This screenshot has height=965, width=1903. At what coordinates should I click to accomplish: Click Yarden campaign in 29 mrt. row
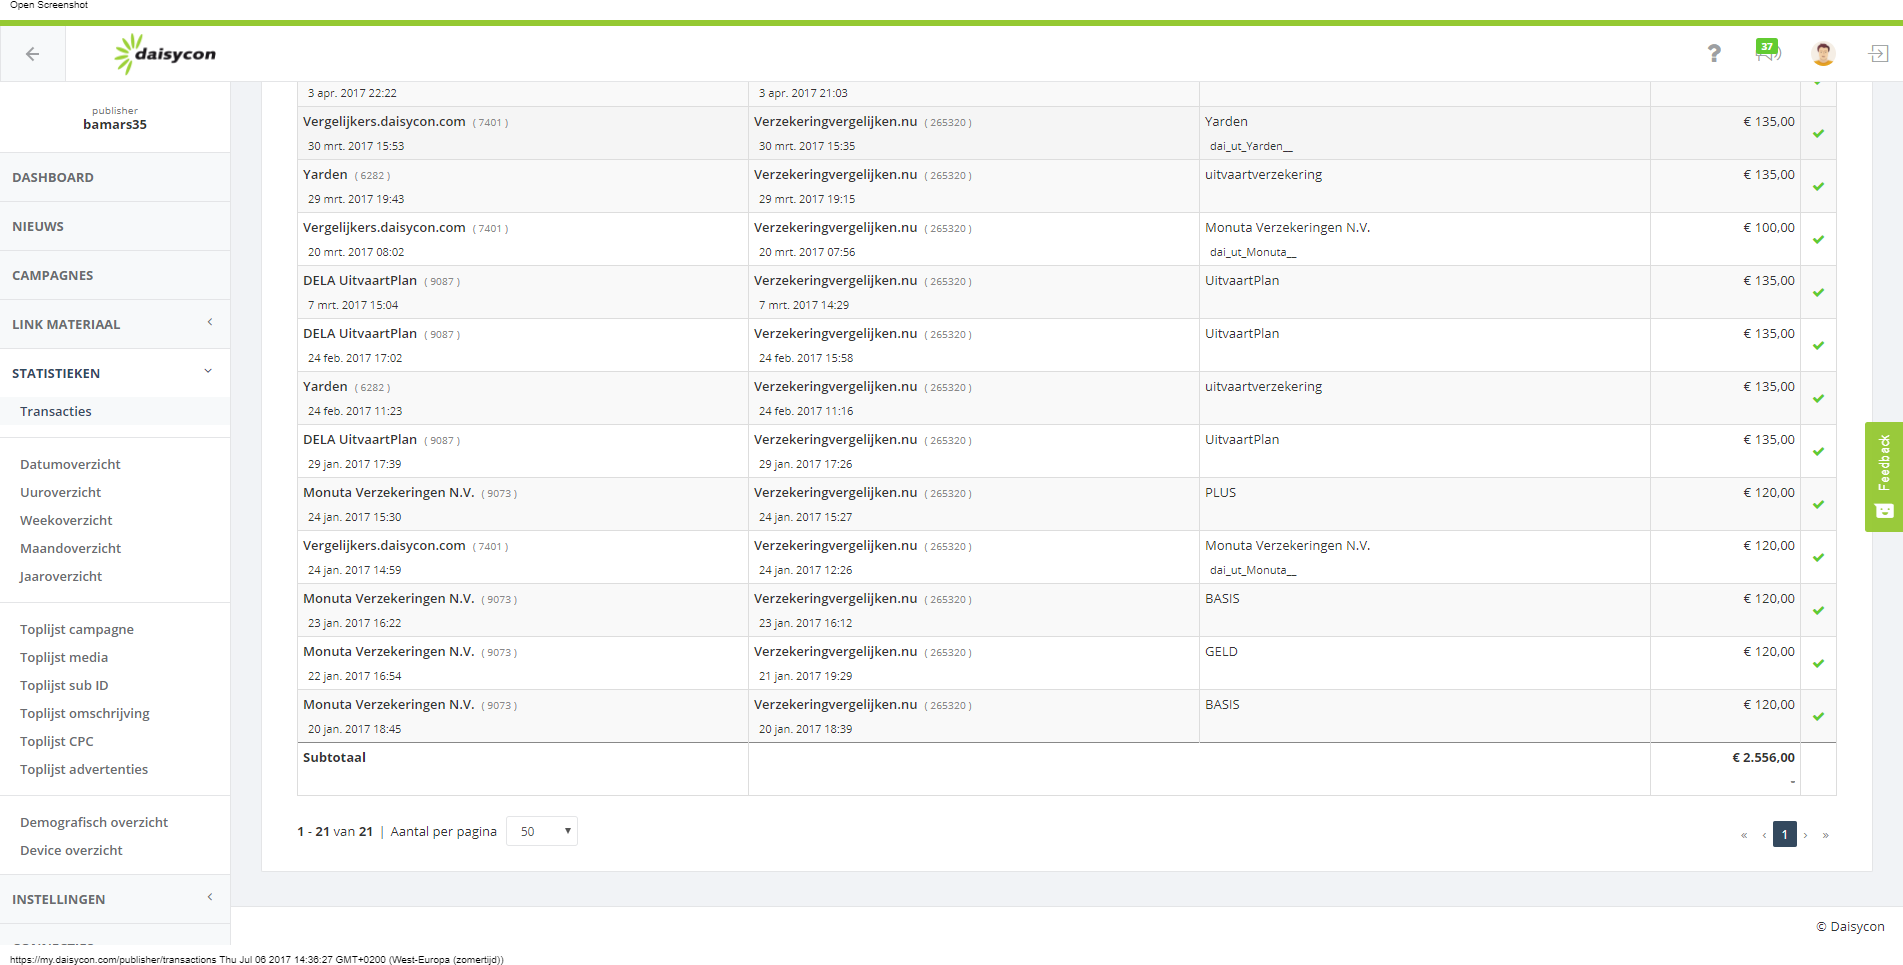(x=325, y=175)
